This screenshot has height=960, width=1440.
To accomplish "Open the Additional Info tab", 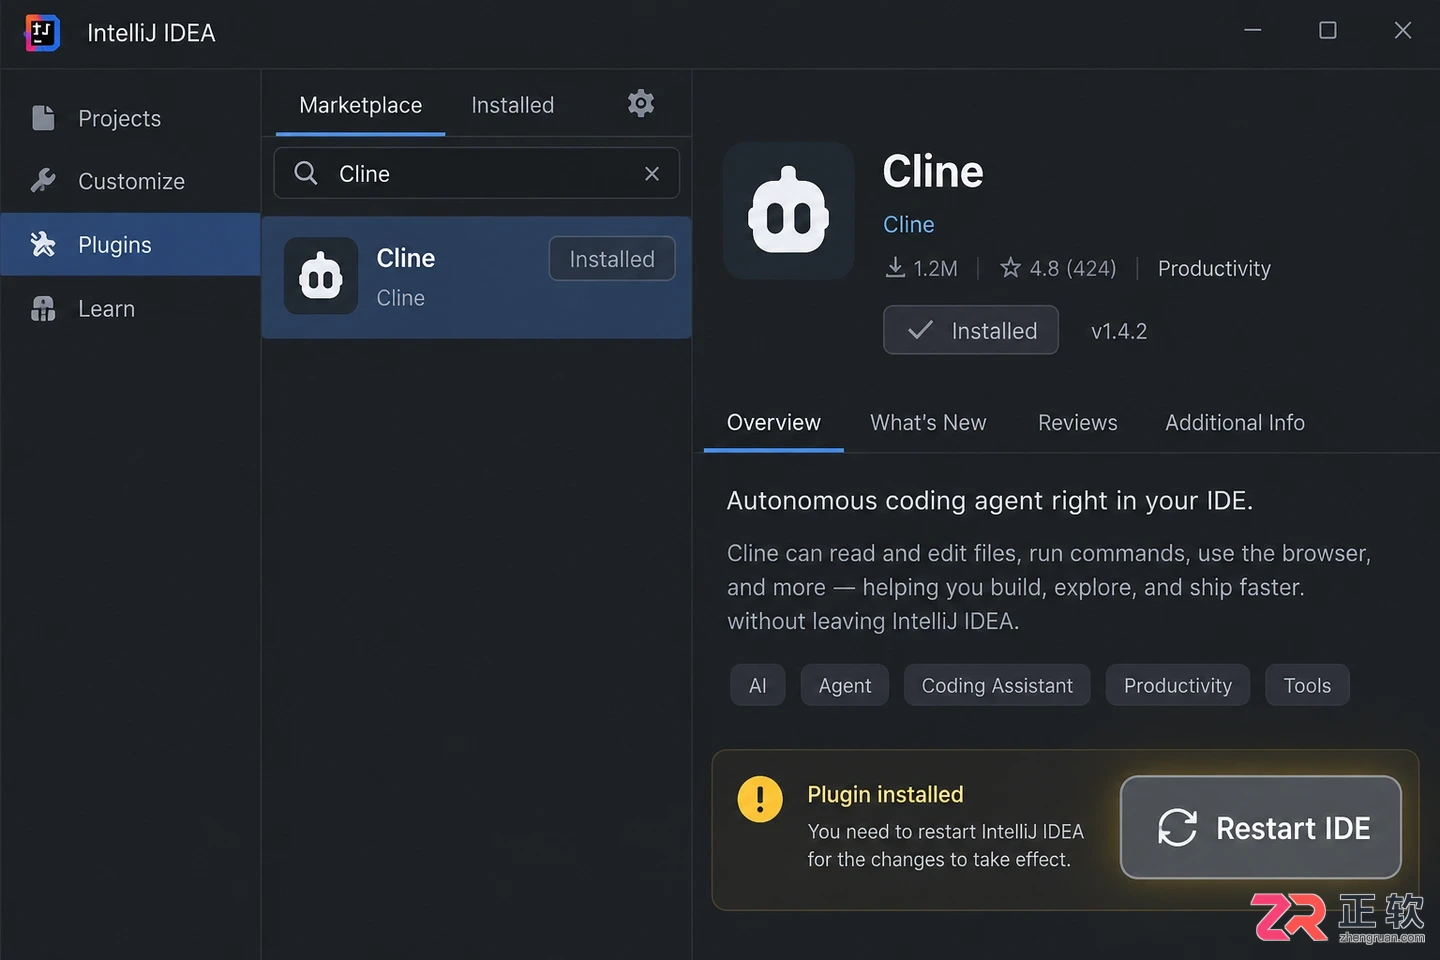I will click(x=1235, y=423).
